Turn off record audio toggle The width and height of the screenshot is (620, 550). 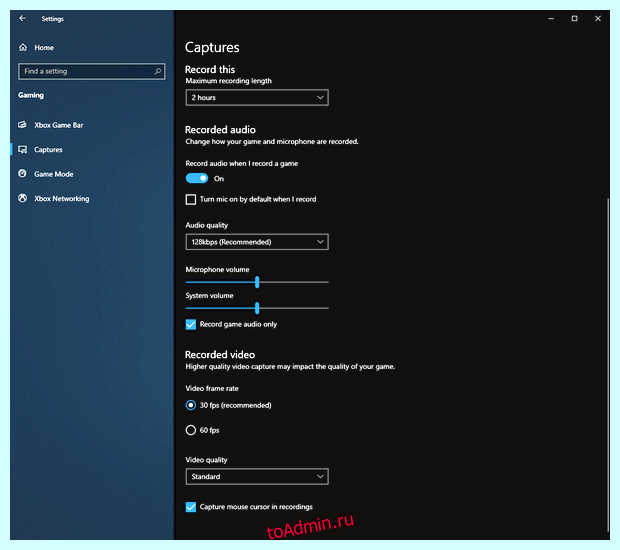(197, 178)
